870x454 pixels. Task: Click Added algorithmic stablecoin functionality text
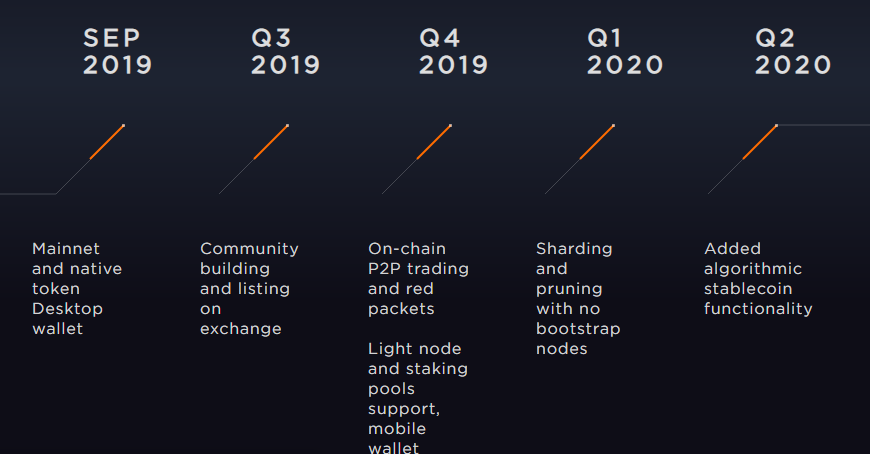click(x=758, y=279)
